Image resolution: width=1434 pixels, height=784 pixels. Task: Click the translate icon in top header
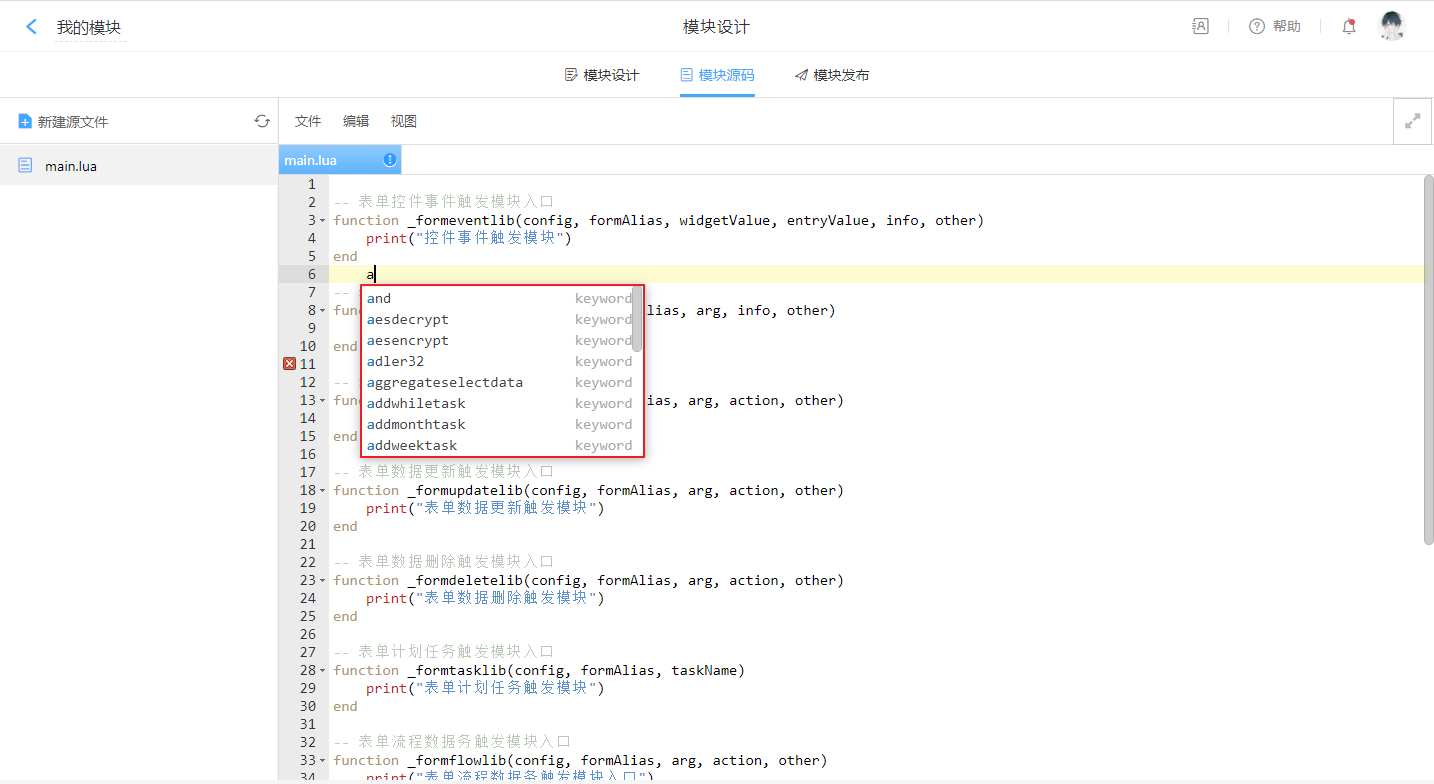(1200, 27)
